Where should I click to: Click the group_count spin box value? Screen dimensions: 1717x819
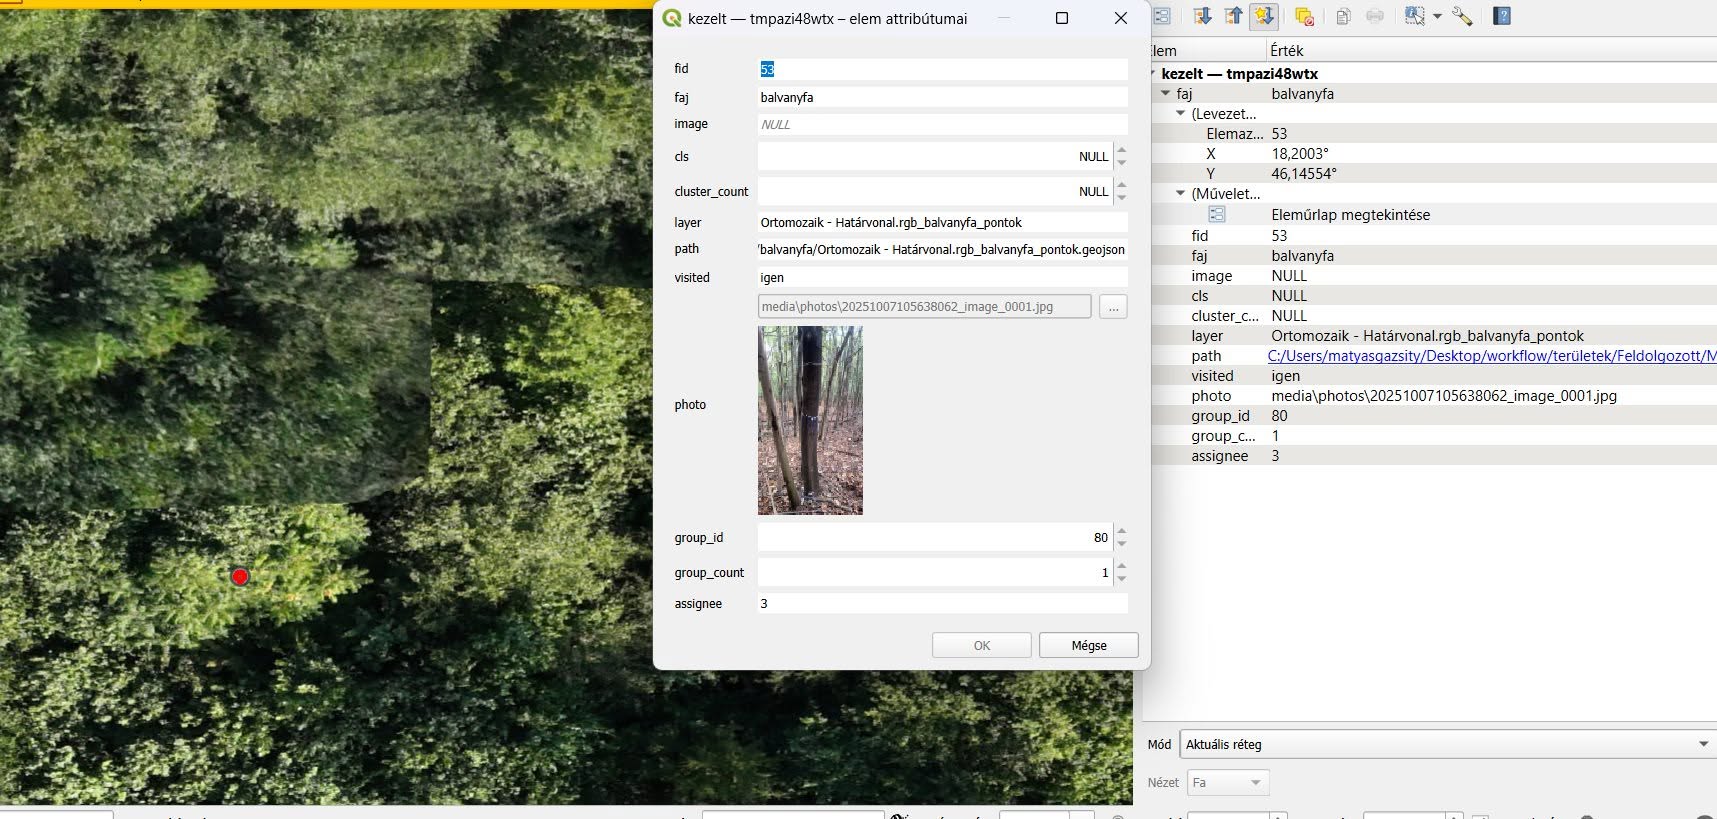point(935,572)
